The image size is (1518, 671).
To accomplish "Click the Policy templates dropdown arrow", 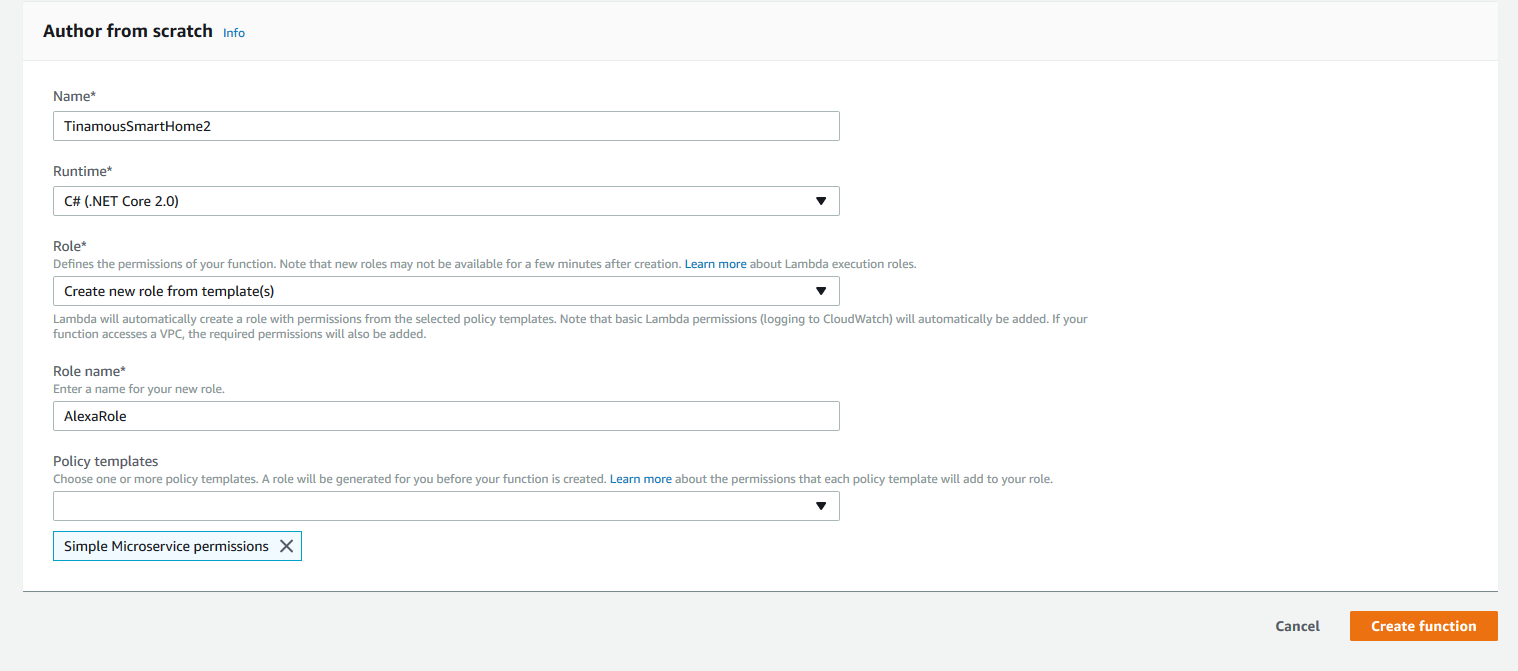I will click(820, 506).
